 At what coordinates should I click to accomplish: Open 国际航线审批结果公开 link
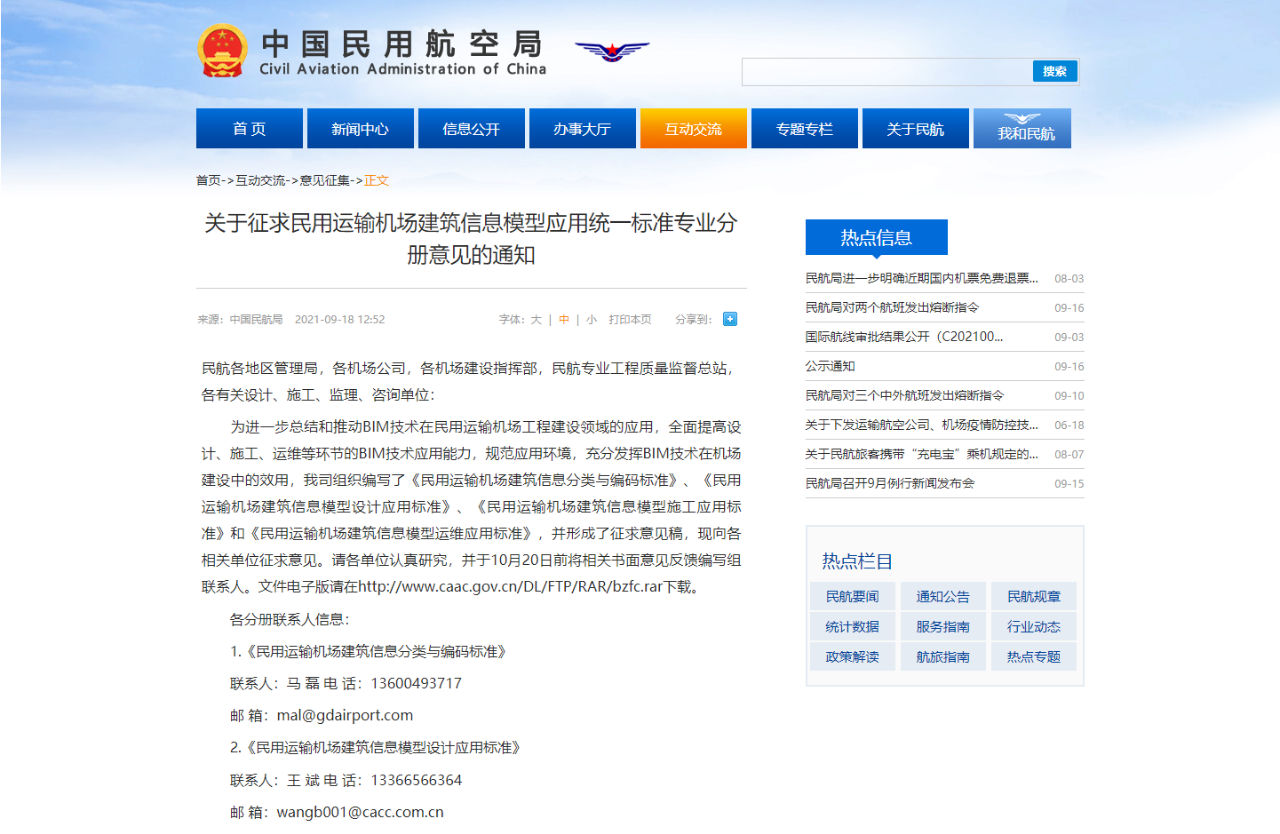pos(904,337)
